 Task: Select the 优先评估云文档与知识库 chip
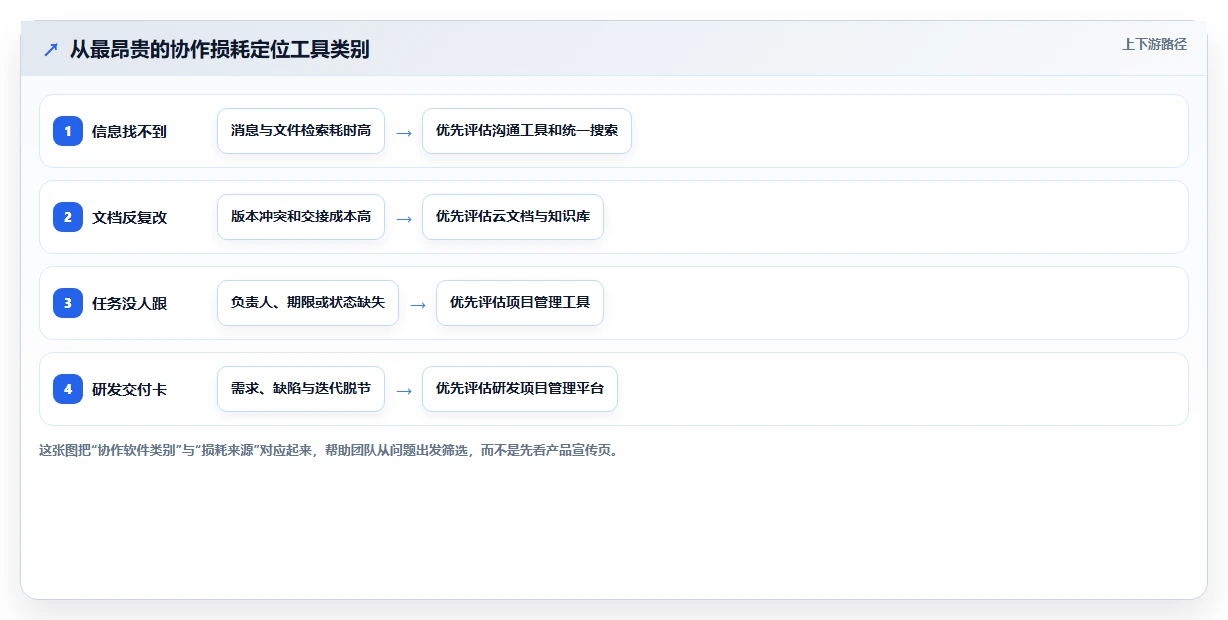[x=513, y=217]
